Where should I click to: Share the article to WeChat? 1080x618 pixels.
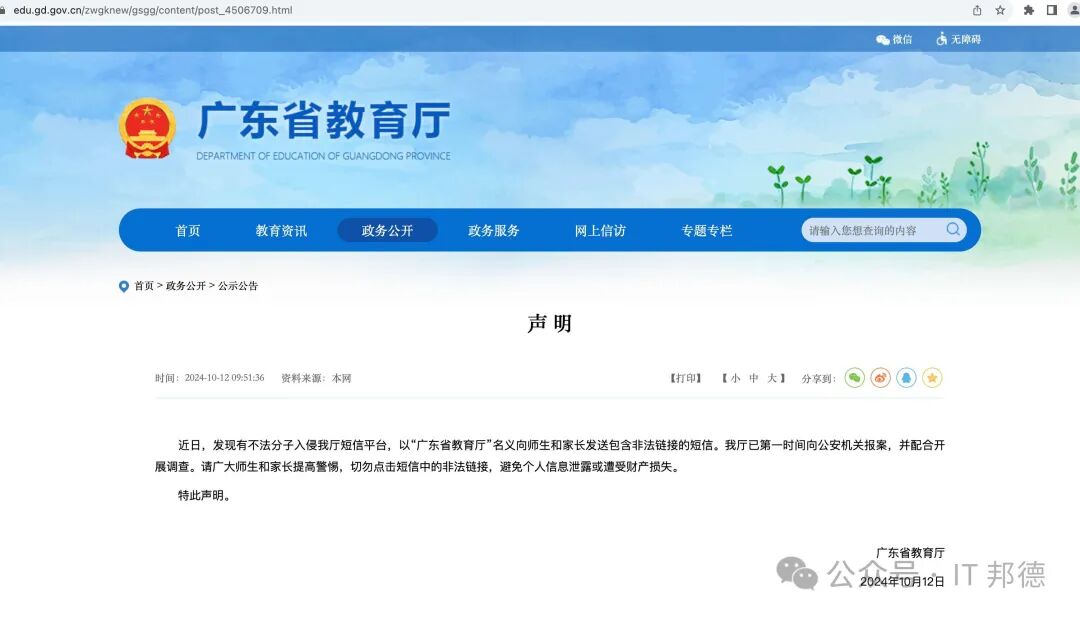click(855, 378)
